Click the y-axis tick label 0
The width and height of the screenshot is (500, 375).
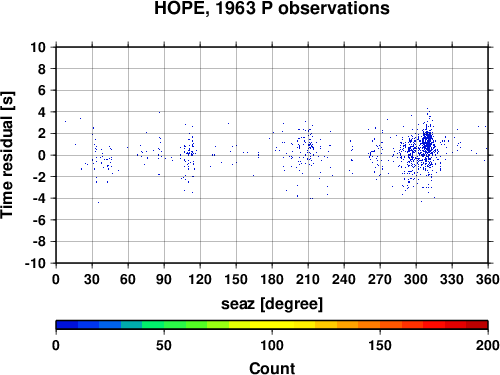coord(42,155)
